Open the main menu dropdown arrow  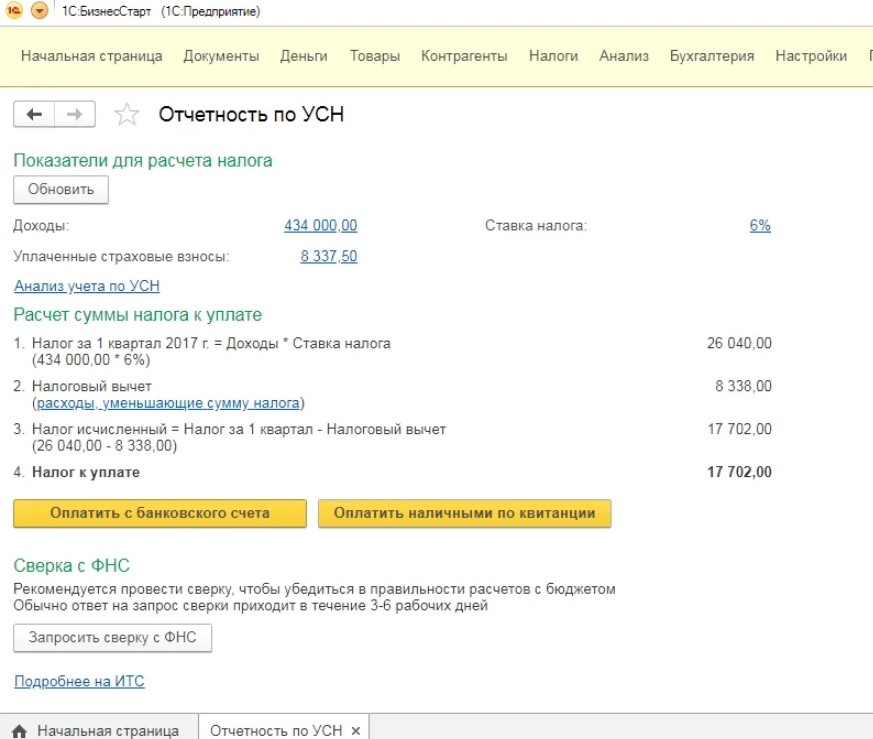pos(40,11)
